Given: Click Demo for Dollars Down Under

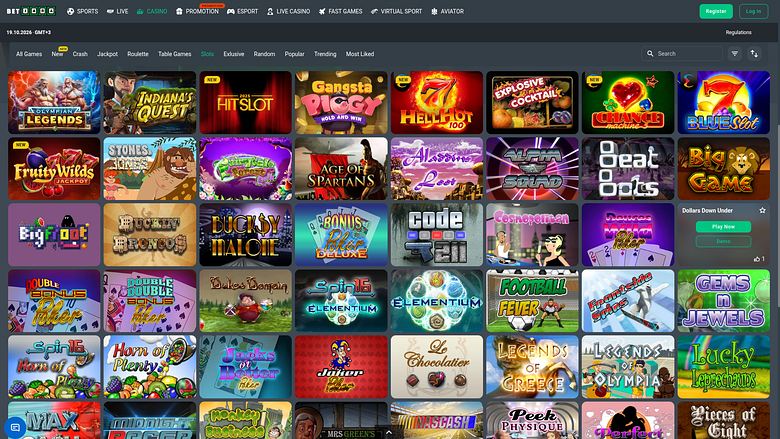Looking at the screenshot, I should click(x=723, y=241).
